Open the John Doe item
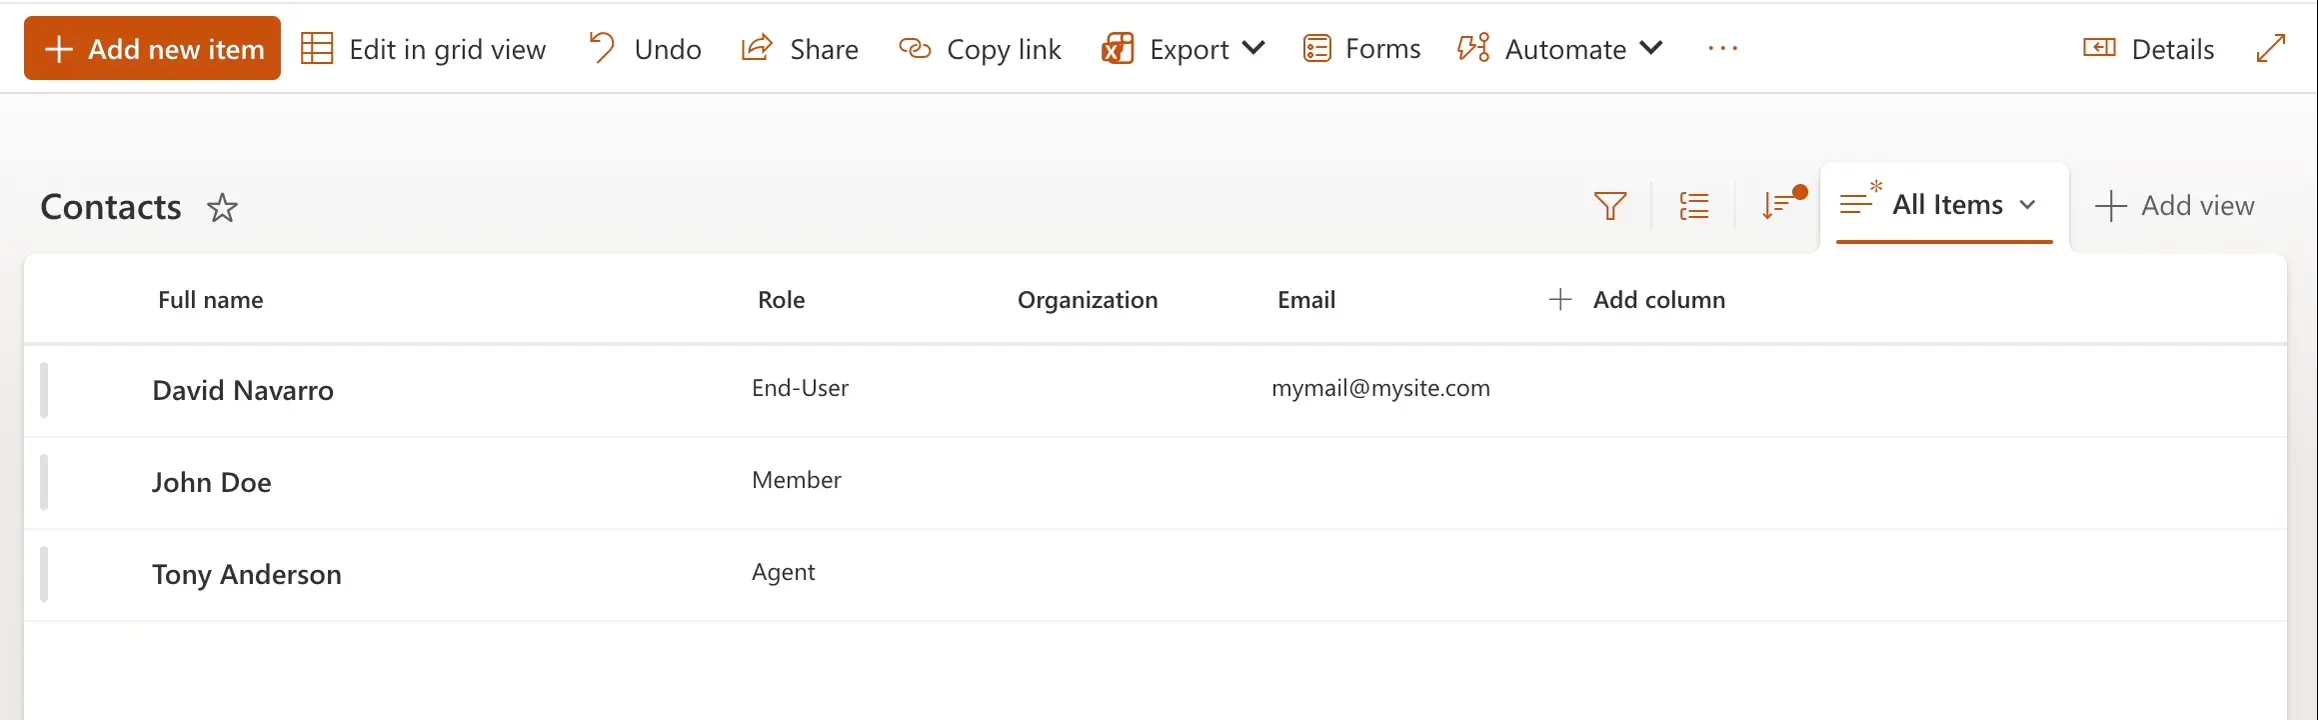The width and height of the screenshot is (2318, 720). (212, 482)
